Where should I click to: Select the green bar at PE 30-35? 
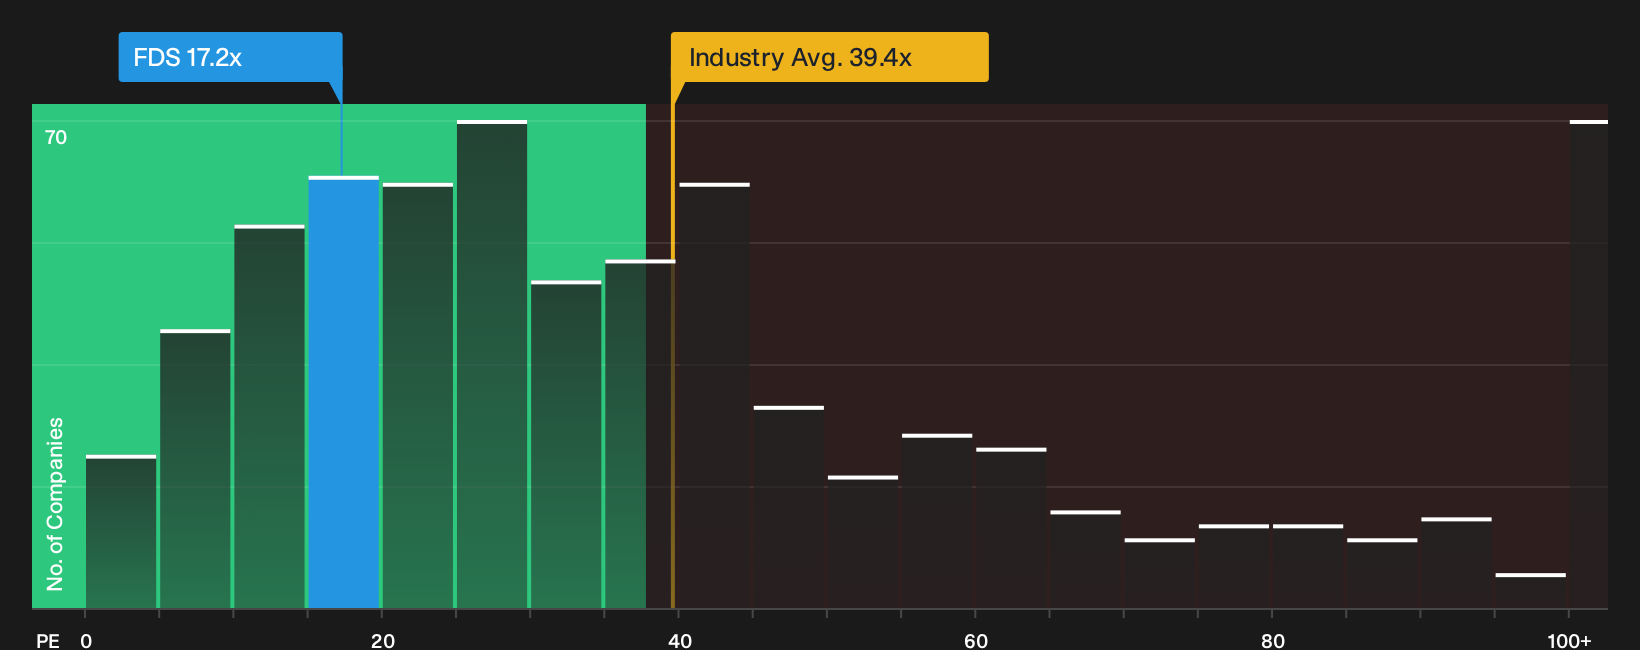click(566, 445)
